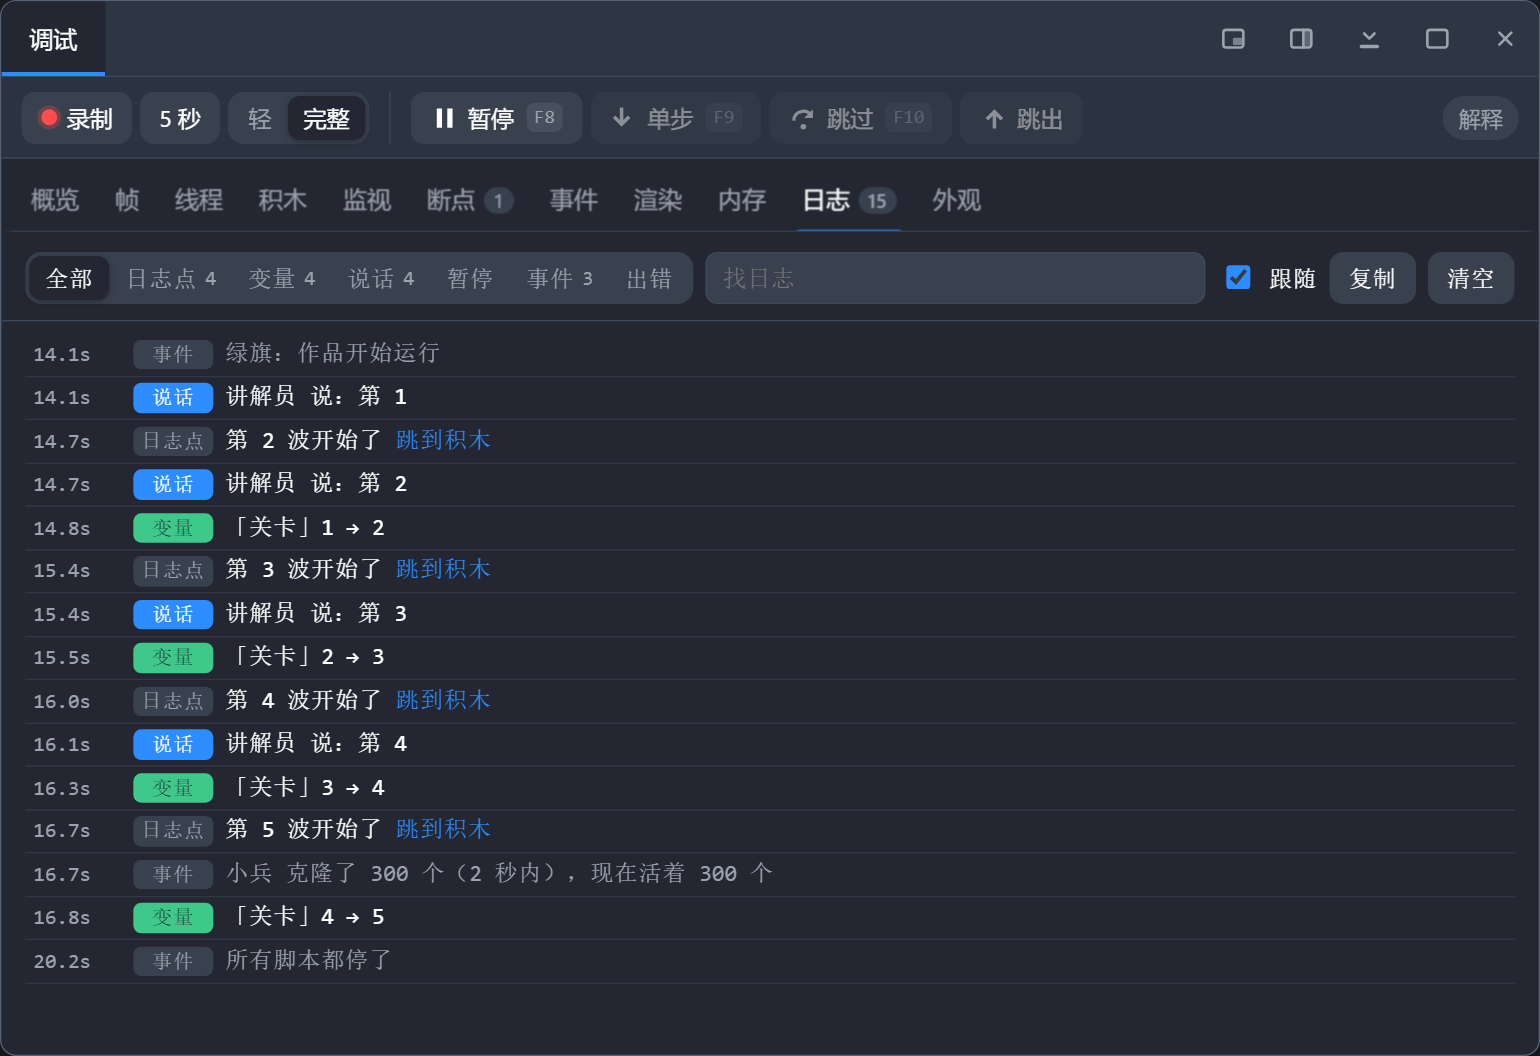Image resolution: width=1540 pixels, height=1056 pixels.
Task: Click the 20.2s timestamp
Action: click(x=62, y=961)
